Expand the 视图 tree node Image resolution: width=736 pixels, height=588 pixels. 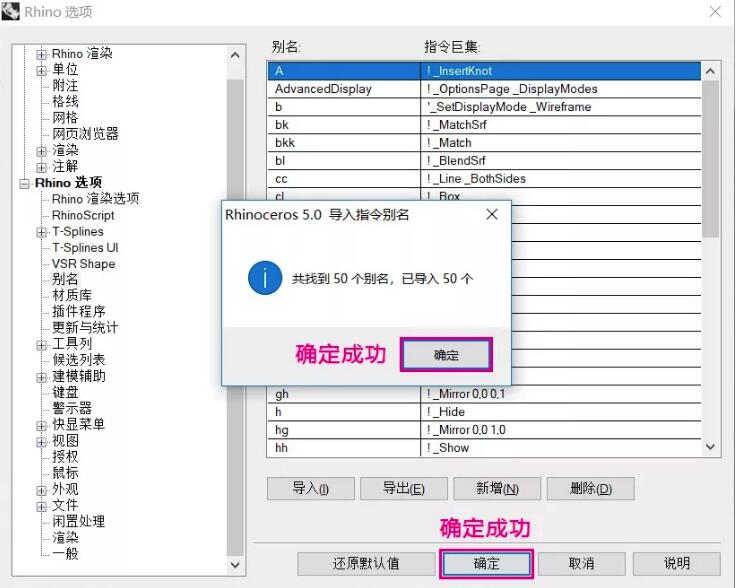(x=41, y=442)
